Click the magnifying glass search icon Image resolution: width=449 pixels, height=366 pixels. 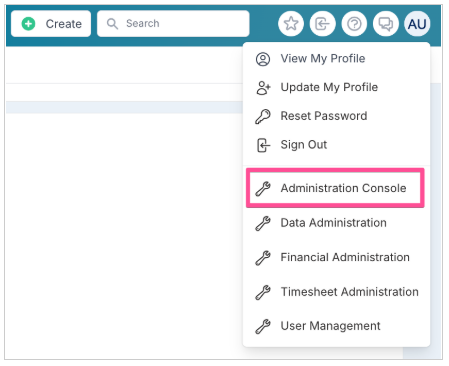tap(112, 24)
